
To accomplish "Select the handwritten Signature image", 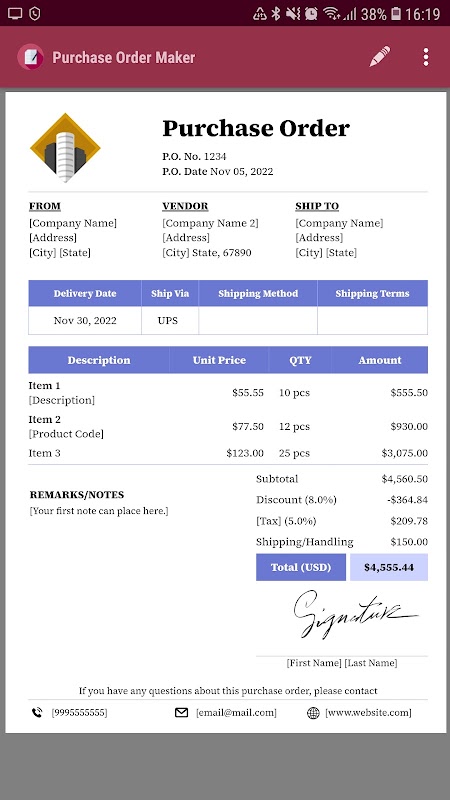I will click(356, 614).
